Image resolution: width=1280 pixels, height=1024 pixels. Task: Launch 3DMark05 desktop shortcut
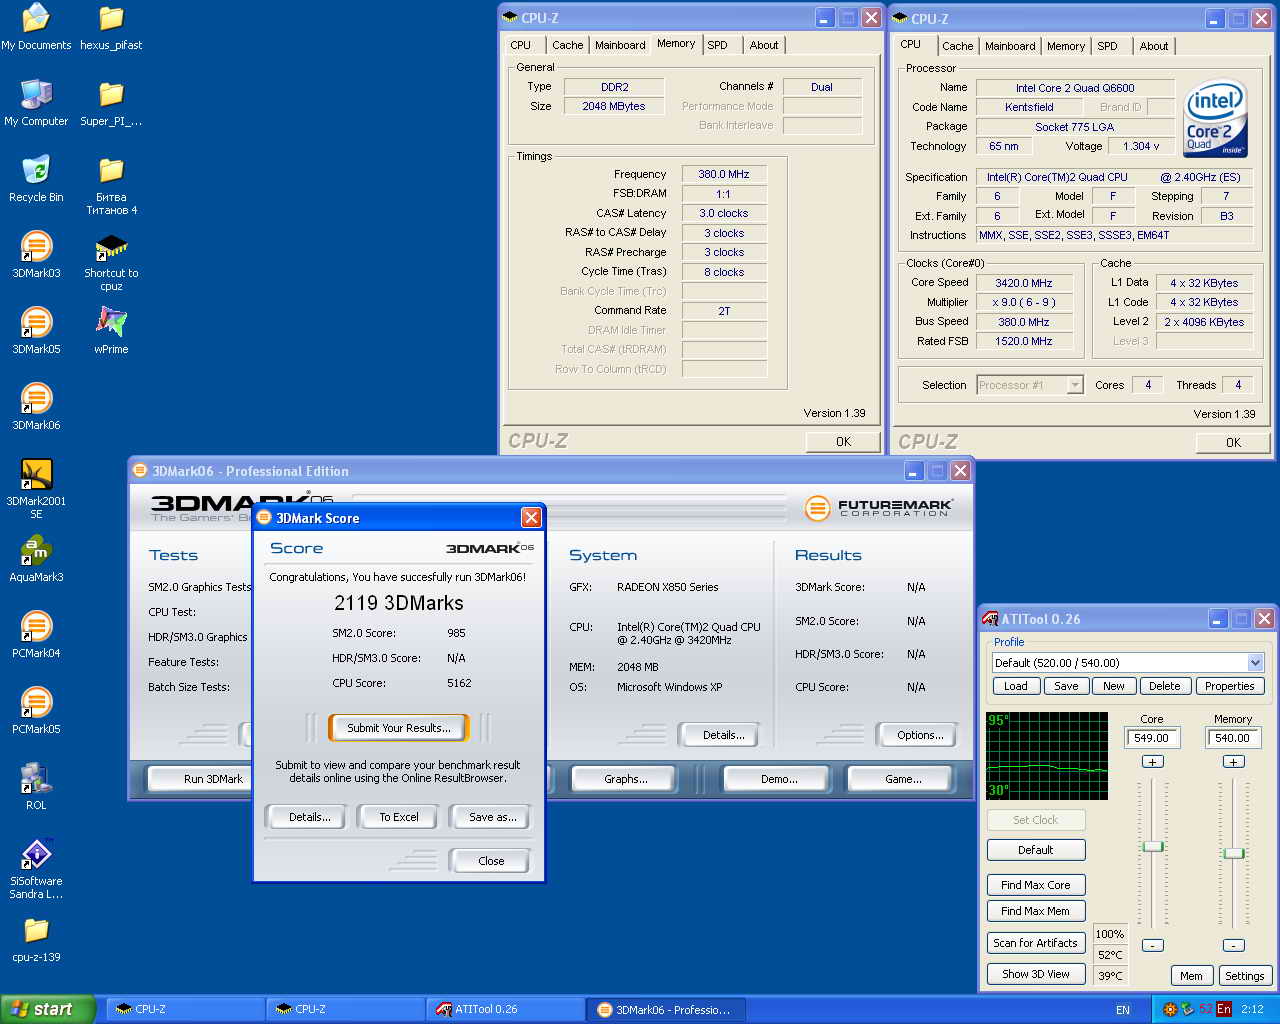(36, 330)
